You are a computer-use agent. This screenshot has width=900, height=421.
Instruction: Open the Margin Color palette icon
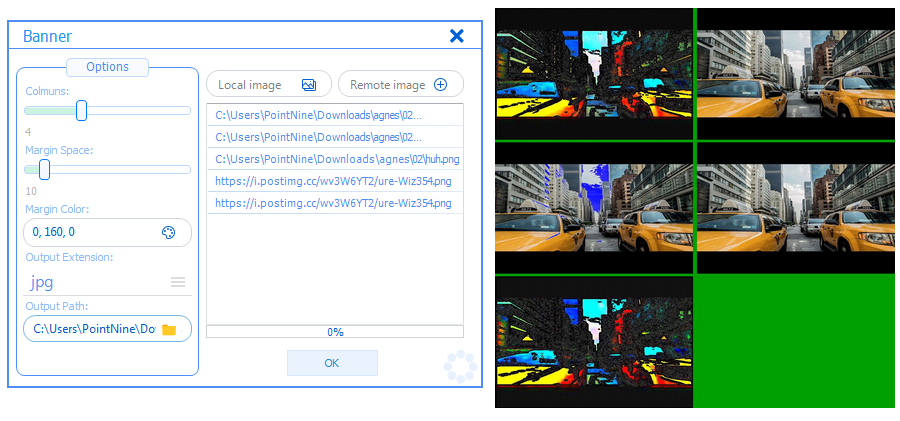(168, 233)
